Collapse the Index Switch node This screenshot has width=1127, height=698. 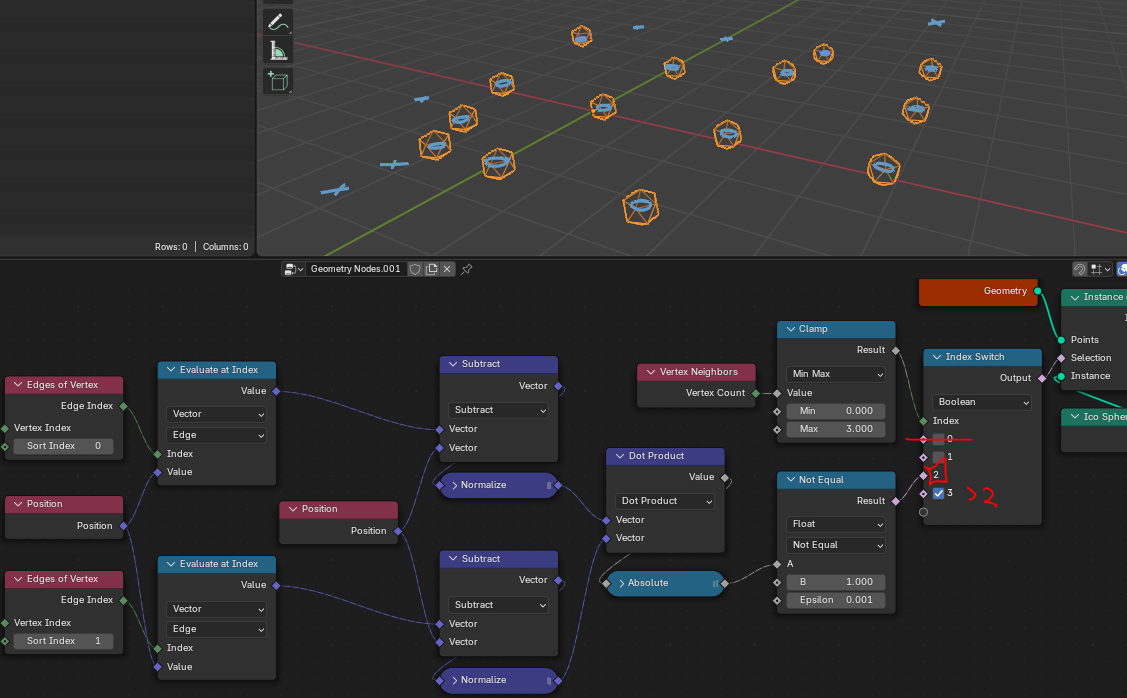pos(937,357)
